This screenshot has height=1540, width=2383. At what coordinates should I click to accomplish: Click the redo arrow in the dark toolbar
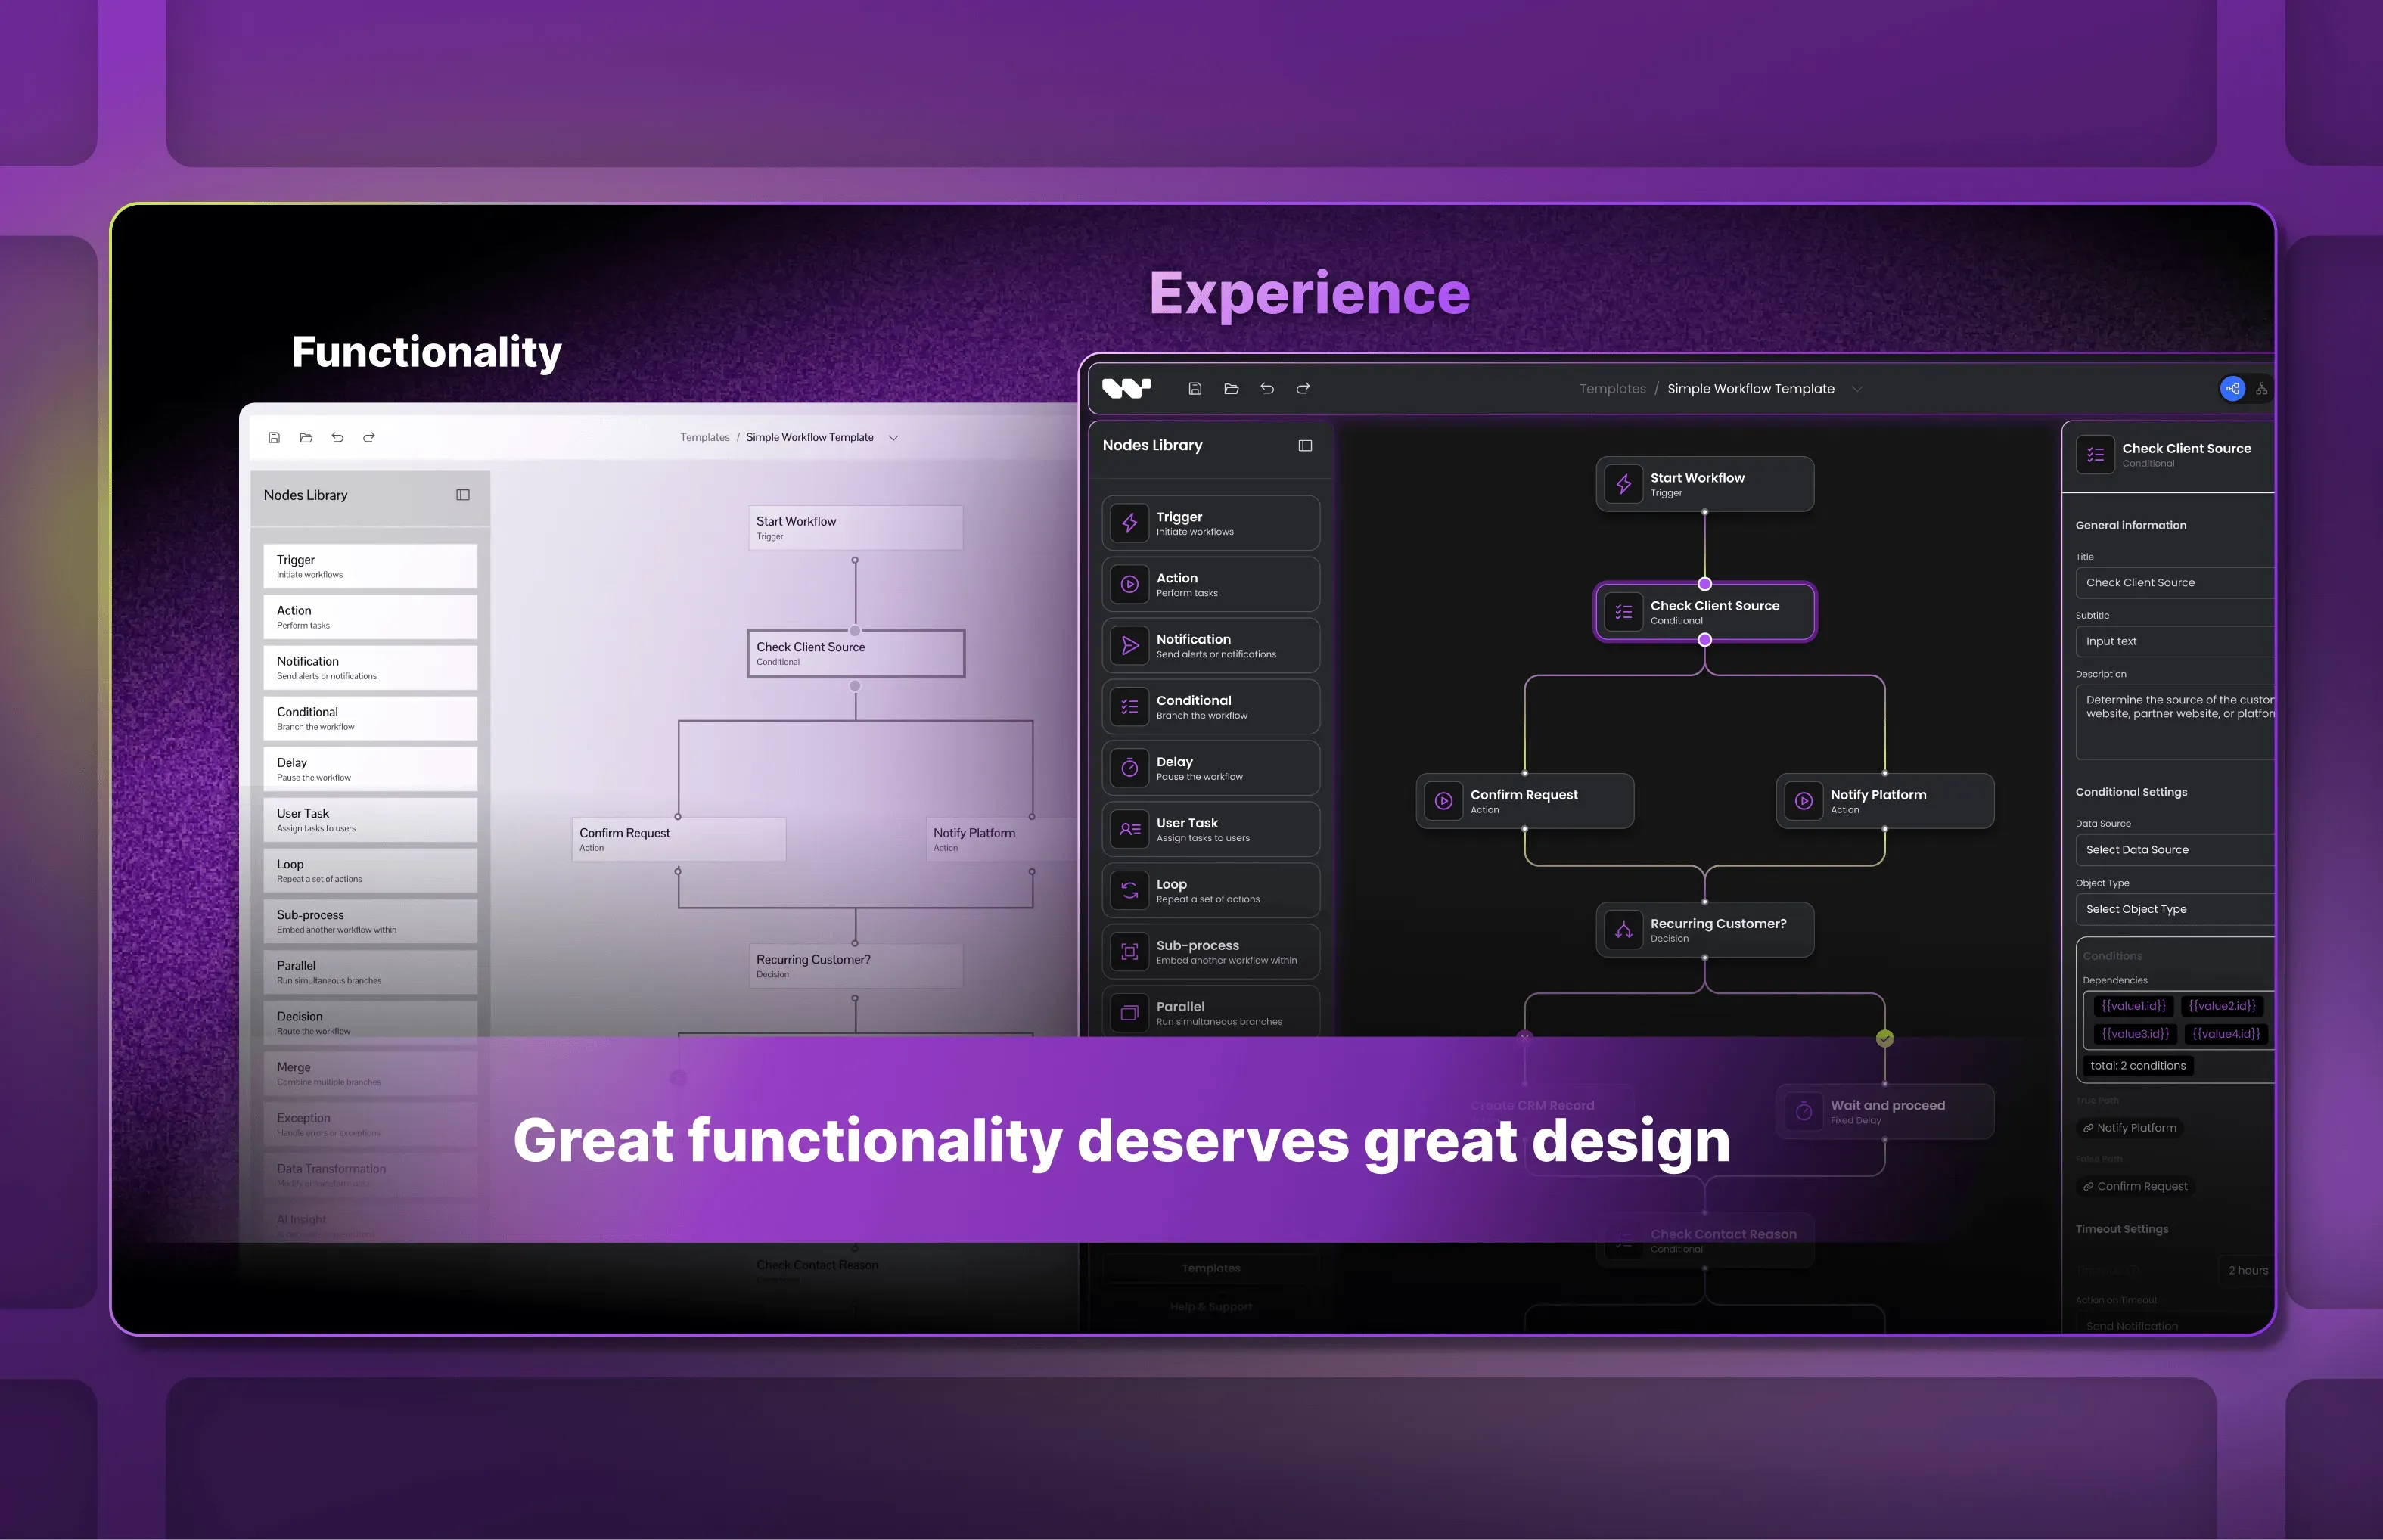pyautogui.click(x=1303, y=389)
